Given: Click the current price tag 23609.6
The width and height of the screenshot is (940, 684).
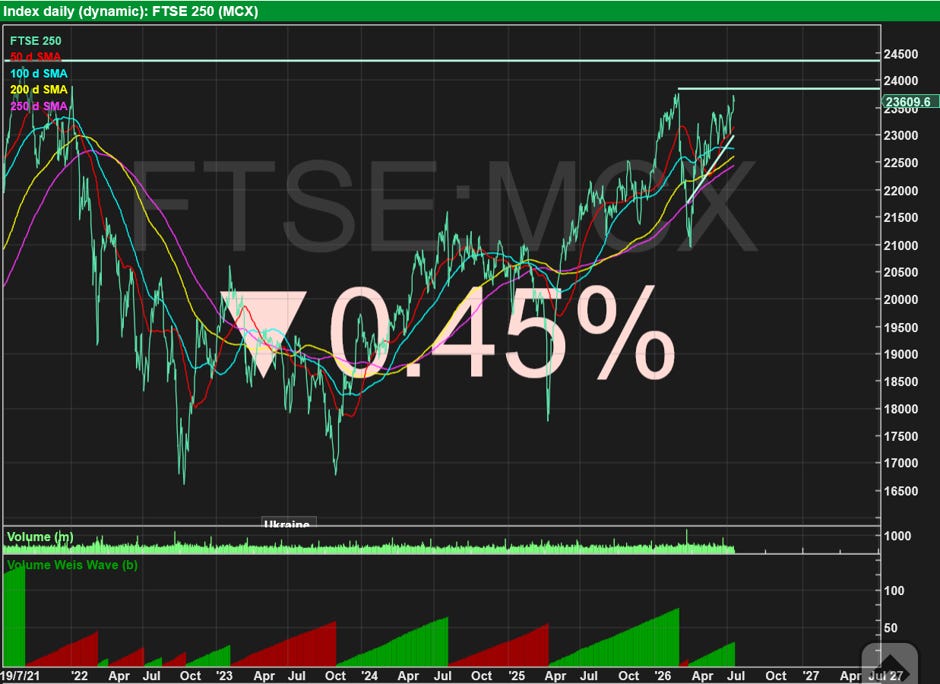Looking at the screenshot, I should pos(911,102).
